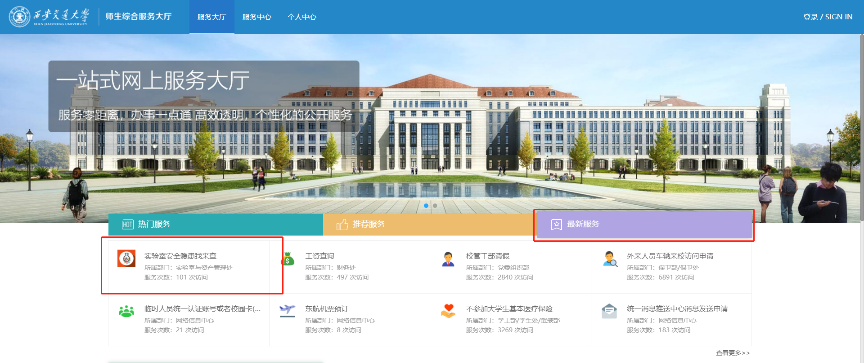The width and height of the screenshot is (864, 363).
Task: Go to 个人中心 in the top navigation
Action: (301, 17)
